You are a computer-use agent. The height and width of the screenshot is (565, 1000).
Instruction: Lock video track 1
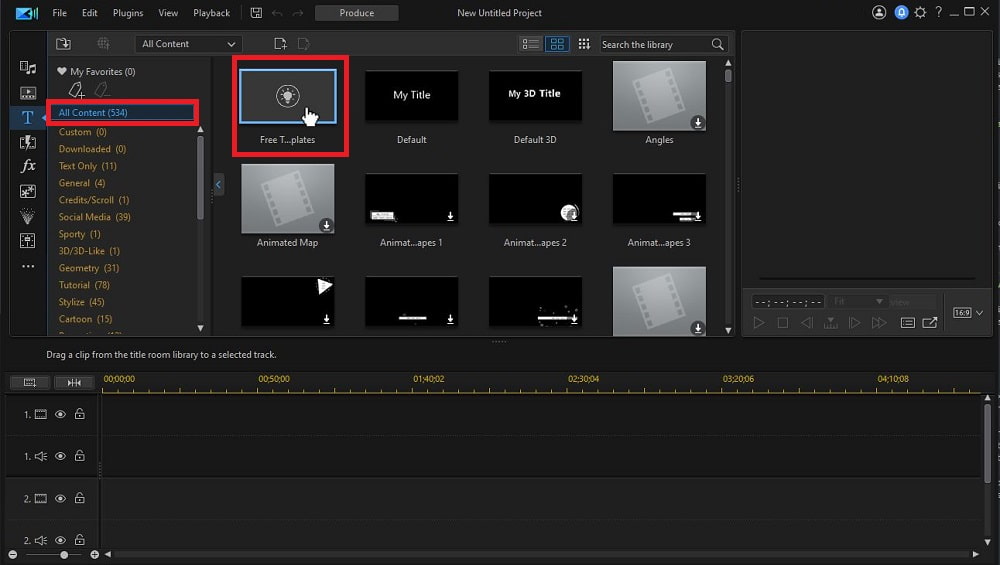coord(80,414)
